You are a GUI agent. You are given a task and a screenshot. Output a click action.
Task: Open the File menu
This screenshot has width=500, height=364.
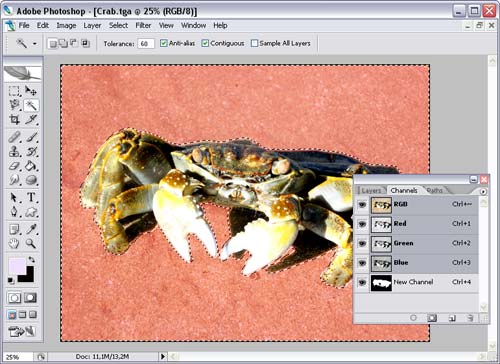24,25
